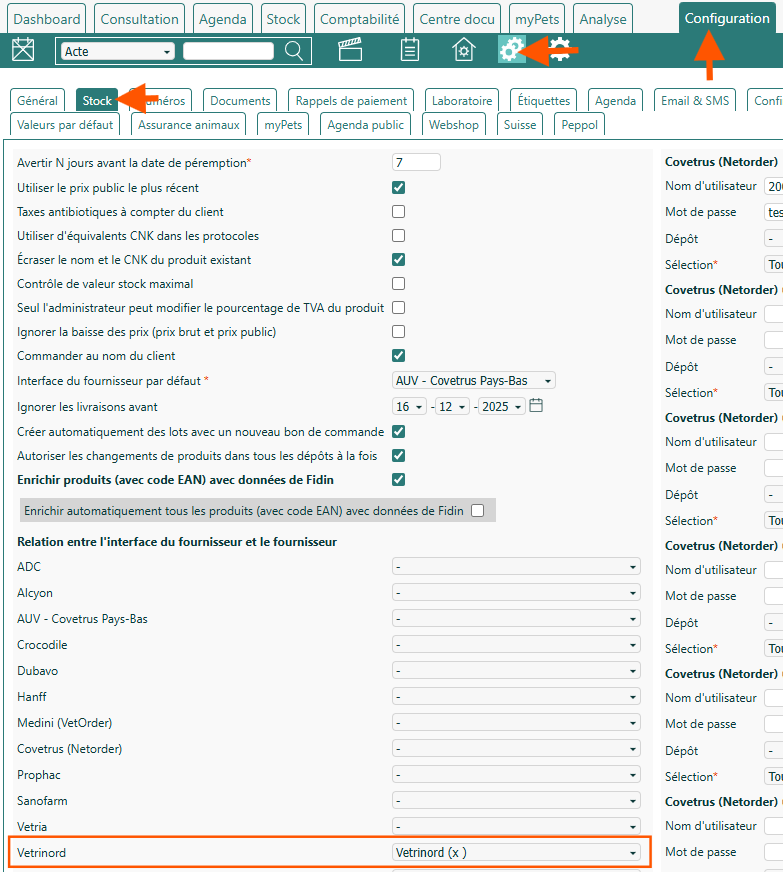This screenshot has width=783, height=872.
Task: Toggle 'Utiliser le prix public le plus récent'
Action: click(x=398, y=187)
